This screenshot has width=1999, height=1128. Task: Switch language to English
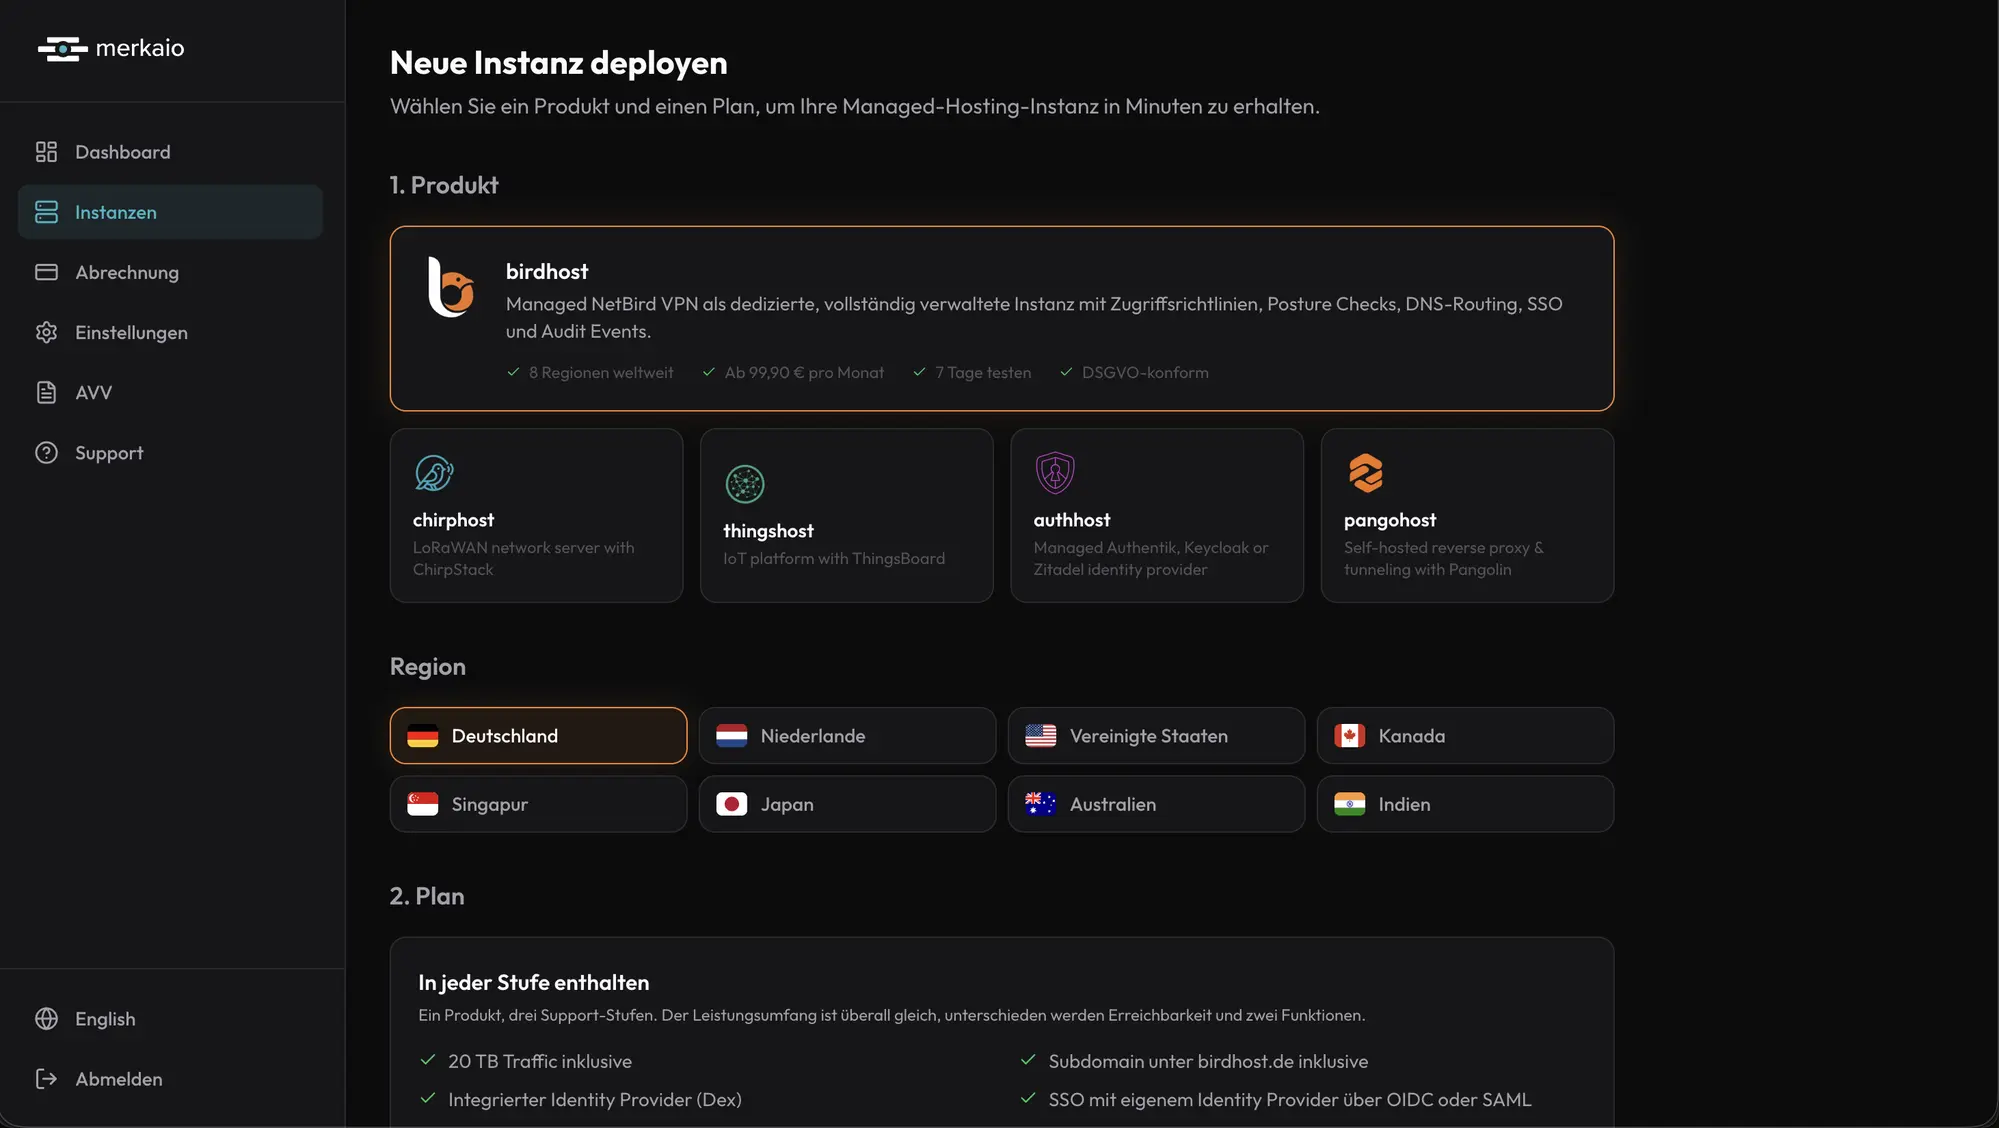point(170,1018)
